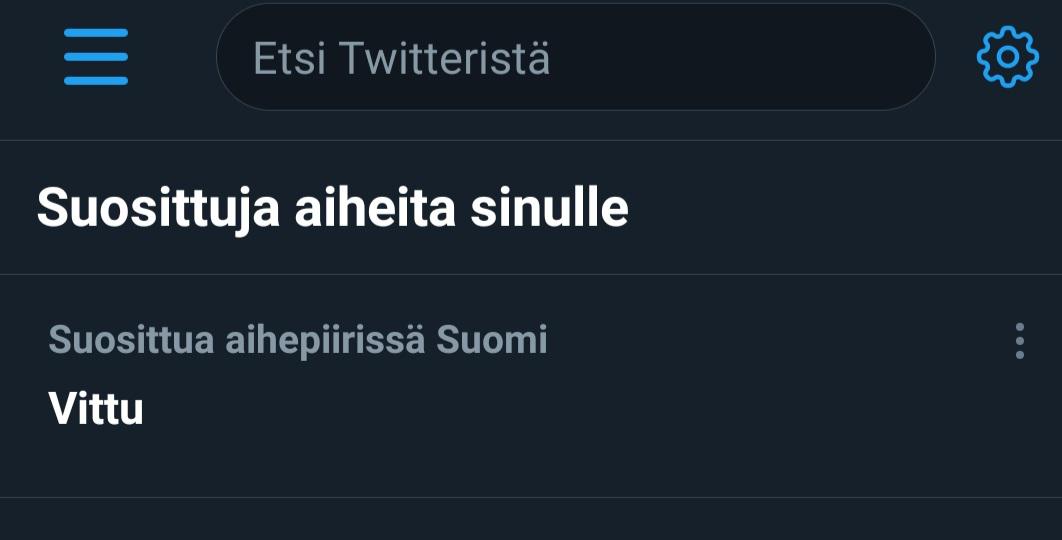View tweets about Vittu
Screen dimensions: 1062x540
95,408
